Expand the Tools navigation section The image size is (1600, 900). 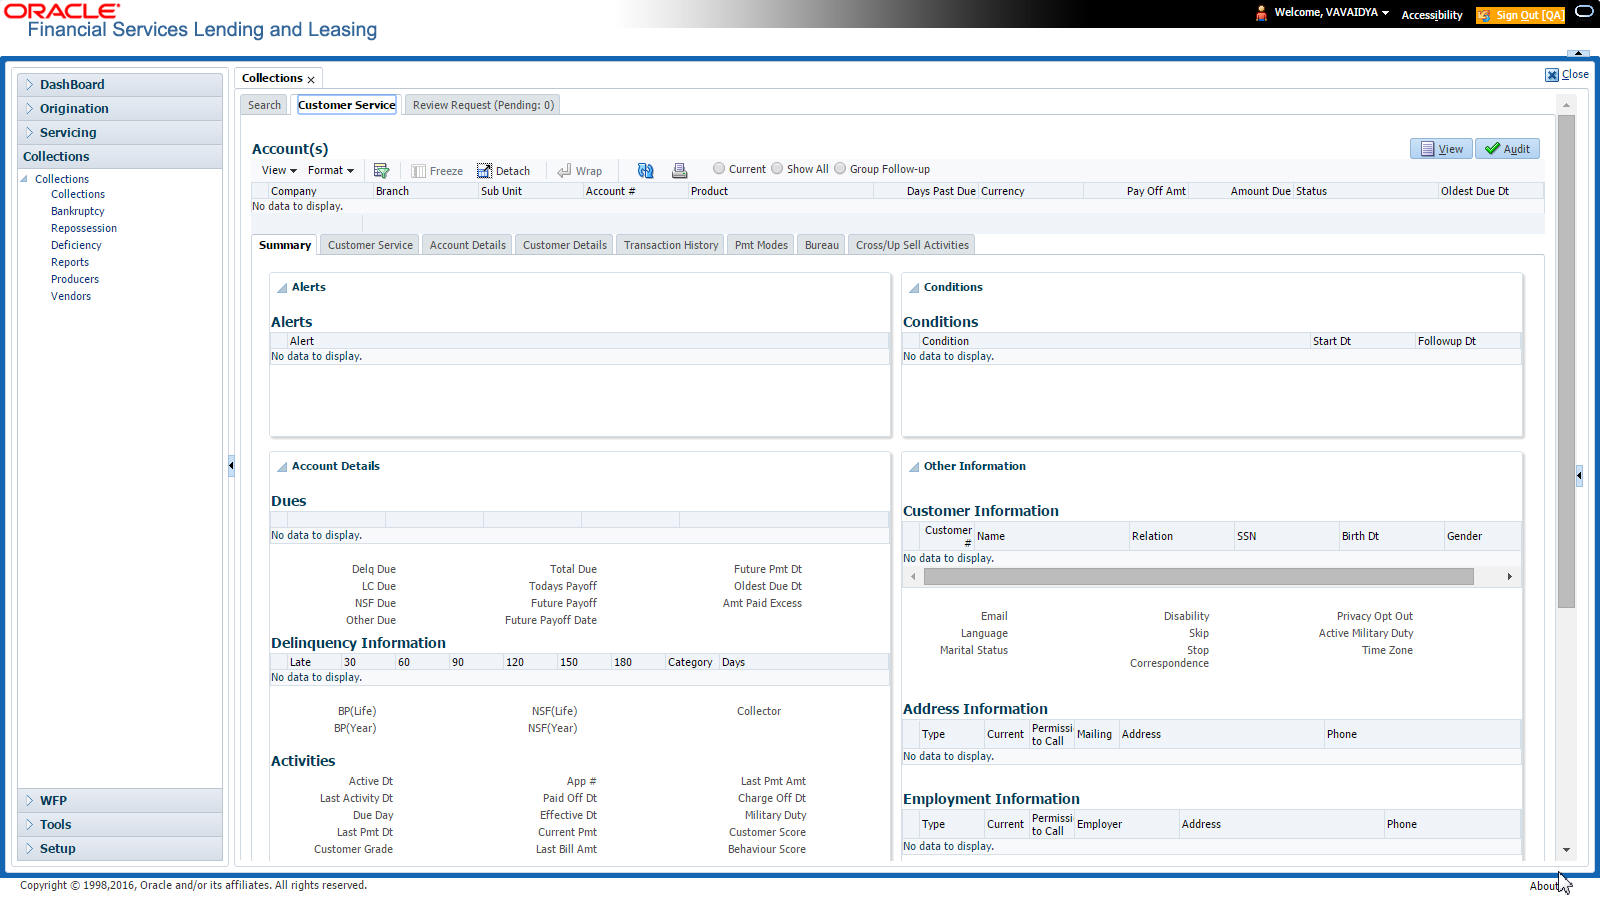[x=120, y=825]
